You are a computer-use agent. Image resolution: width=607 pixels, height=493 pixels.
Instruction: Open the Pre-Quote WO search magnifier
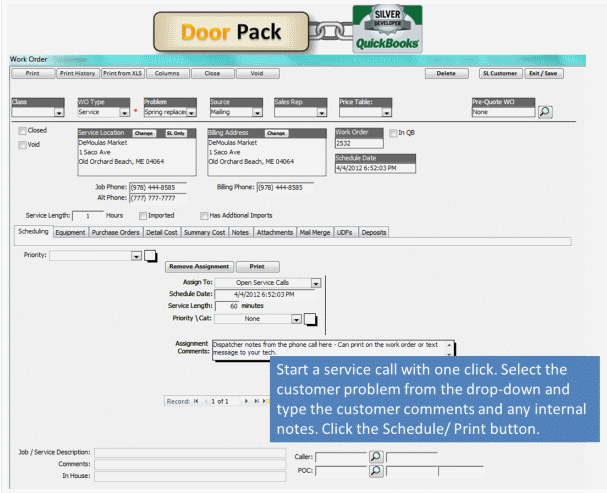pyautogui.click(x=545, y=112)
